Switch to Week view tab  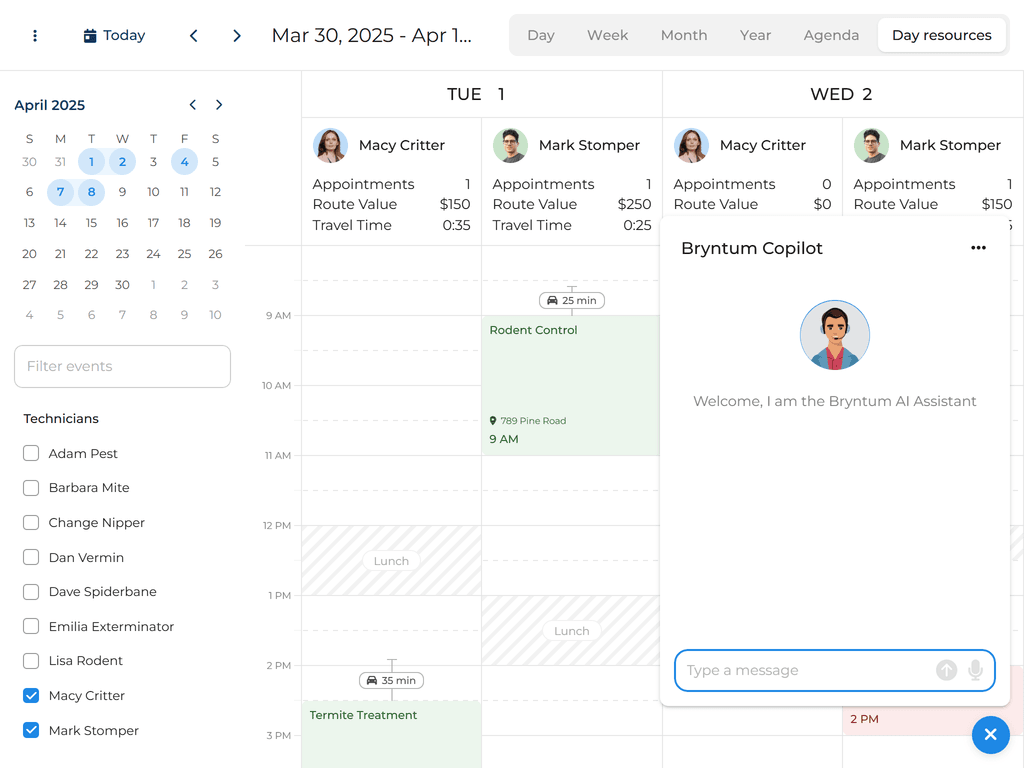pos(607,35)
